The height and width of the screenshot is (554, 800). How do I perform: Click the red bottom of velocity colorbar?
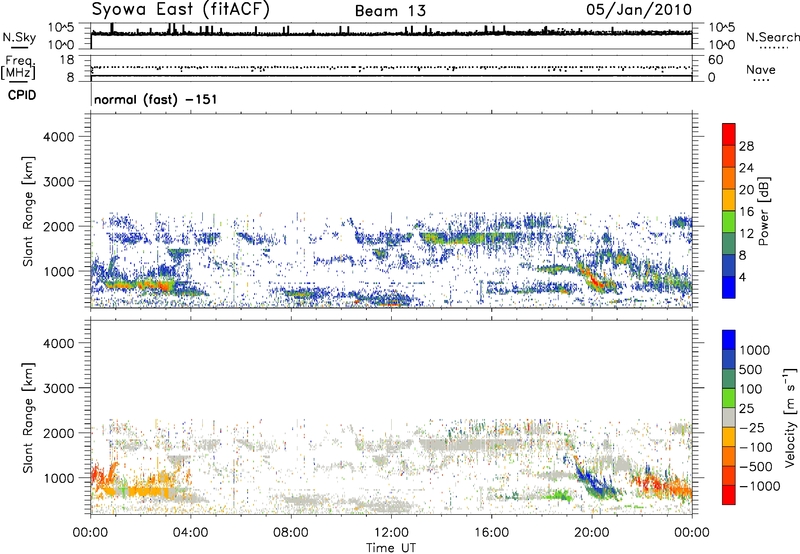(729, 495)
